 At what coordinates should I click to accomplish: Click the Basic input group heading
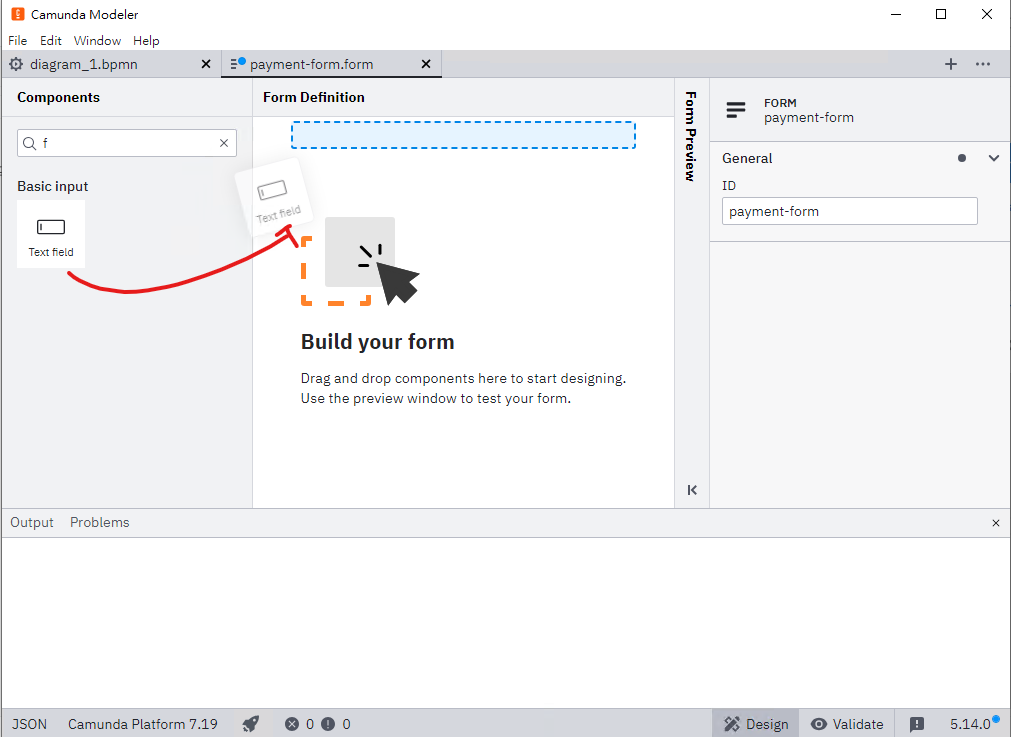[x=53, y=186]
